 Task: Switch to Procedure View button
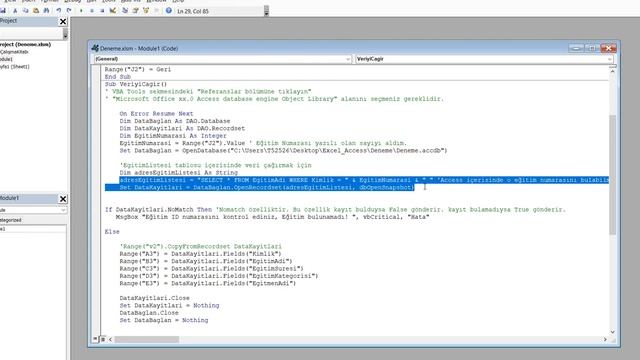(95, 339)
